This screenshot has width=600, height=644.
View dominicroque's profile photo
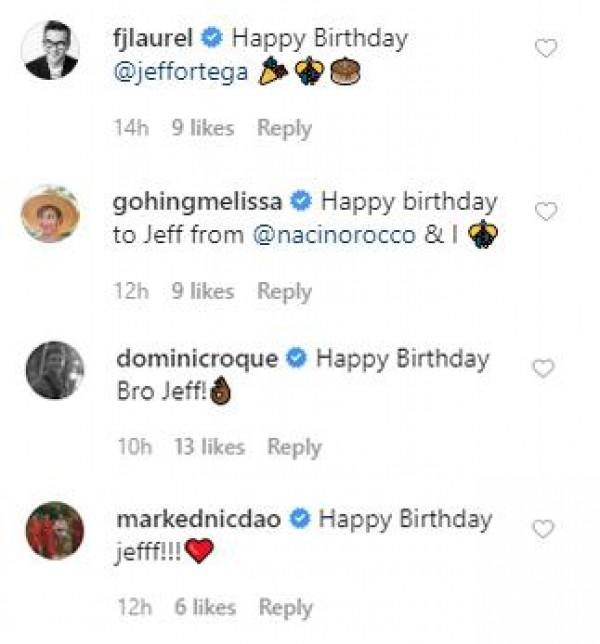coord(51,371)
